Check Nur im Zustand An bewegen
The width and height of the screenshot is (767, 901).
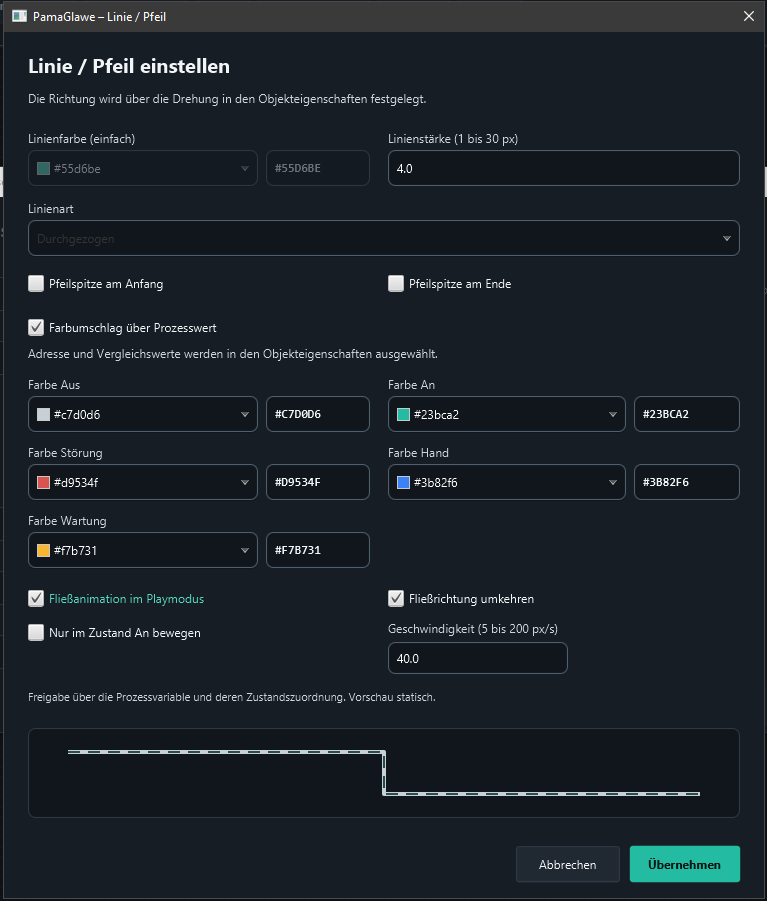[36, 633]
